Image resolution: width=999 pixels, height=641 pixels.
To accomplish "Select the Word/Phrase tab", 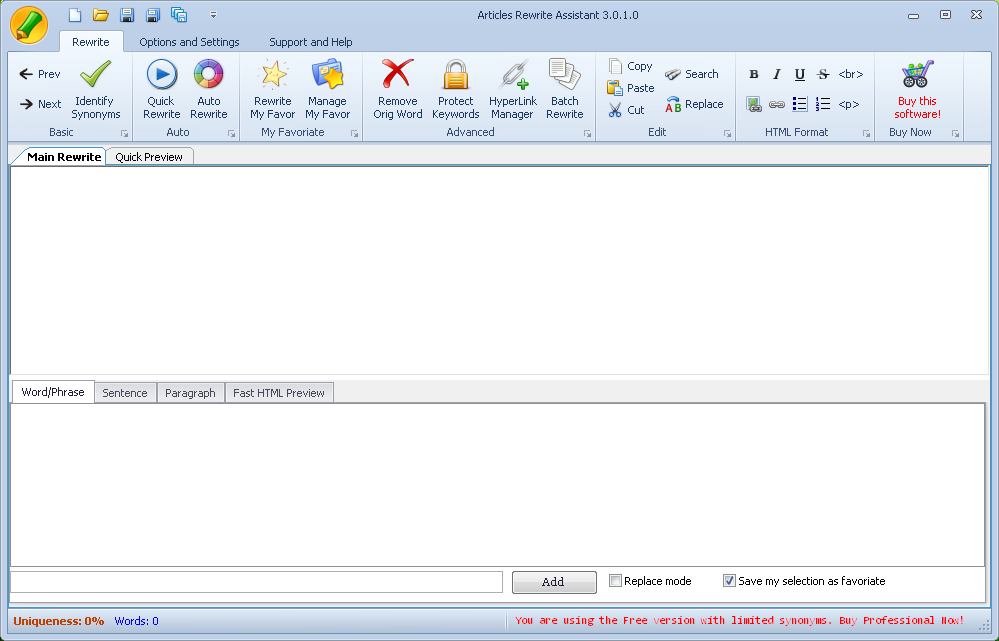I will coord(53,392).
